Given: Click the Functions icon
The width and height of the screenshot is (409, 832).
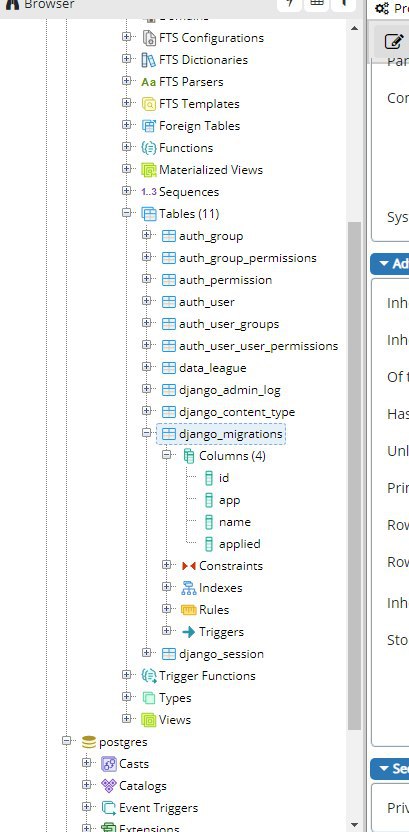Looking at the screenshot, I should [148, 148].
